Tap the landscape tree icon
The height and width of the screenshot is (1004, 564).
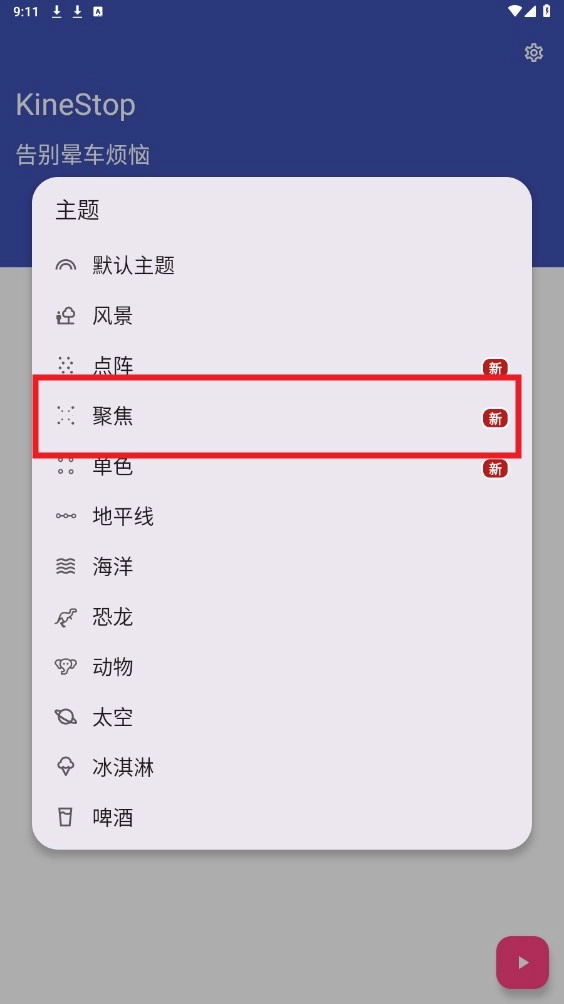[x=65, y=315]
